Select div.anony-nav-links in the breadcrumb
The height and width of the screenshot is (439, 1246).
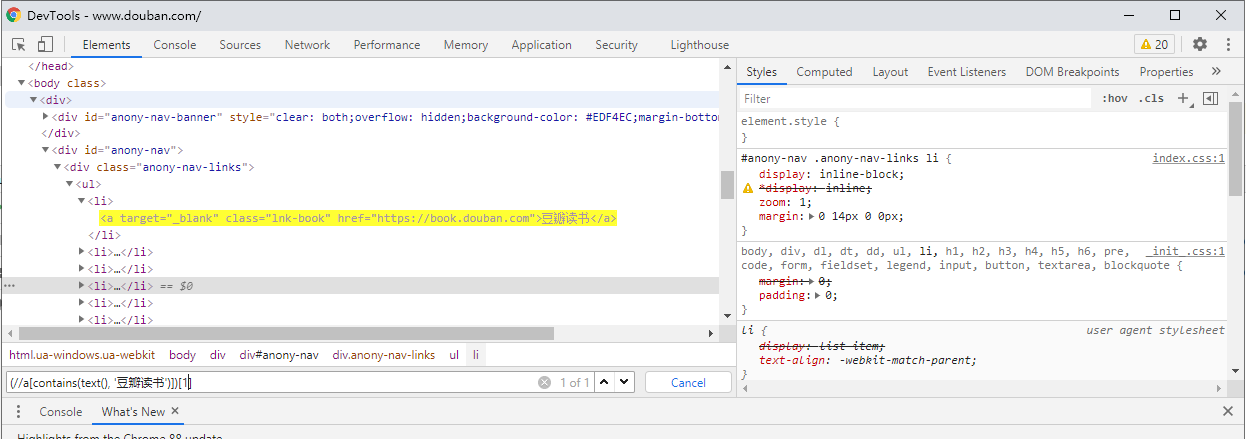[384, 354]
